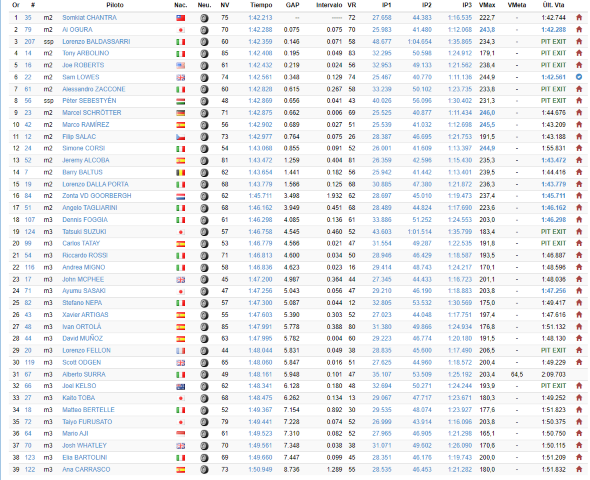The image size is (590, 480).
Task: Click the French flag next to Lorenzo FELLON
Action: click(x=181, y=351)
